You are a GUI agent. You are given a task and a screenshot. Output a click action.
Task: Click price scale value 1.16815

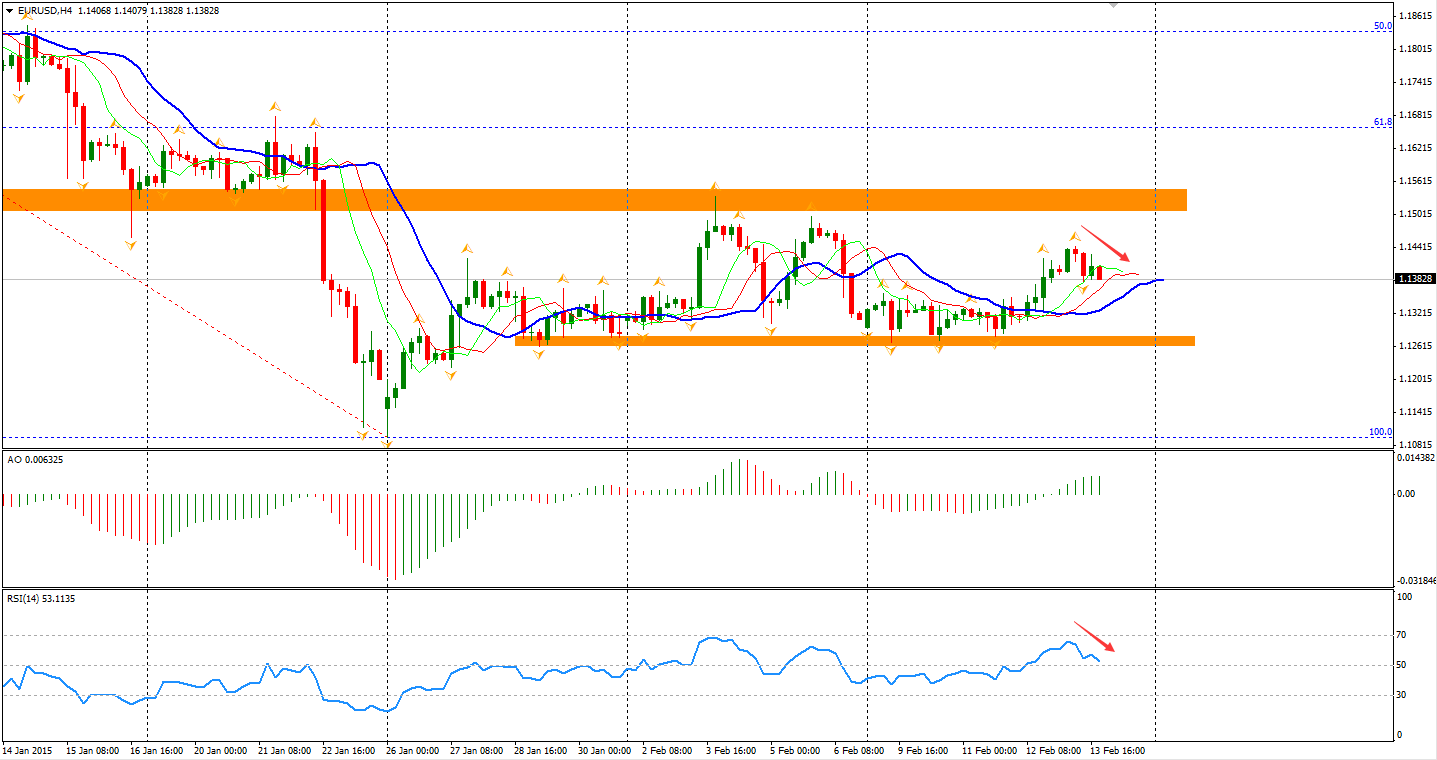point(1416,115)
